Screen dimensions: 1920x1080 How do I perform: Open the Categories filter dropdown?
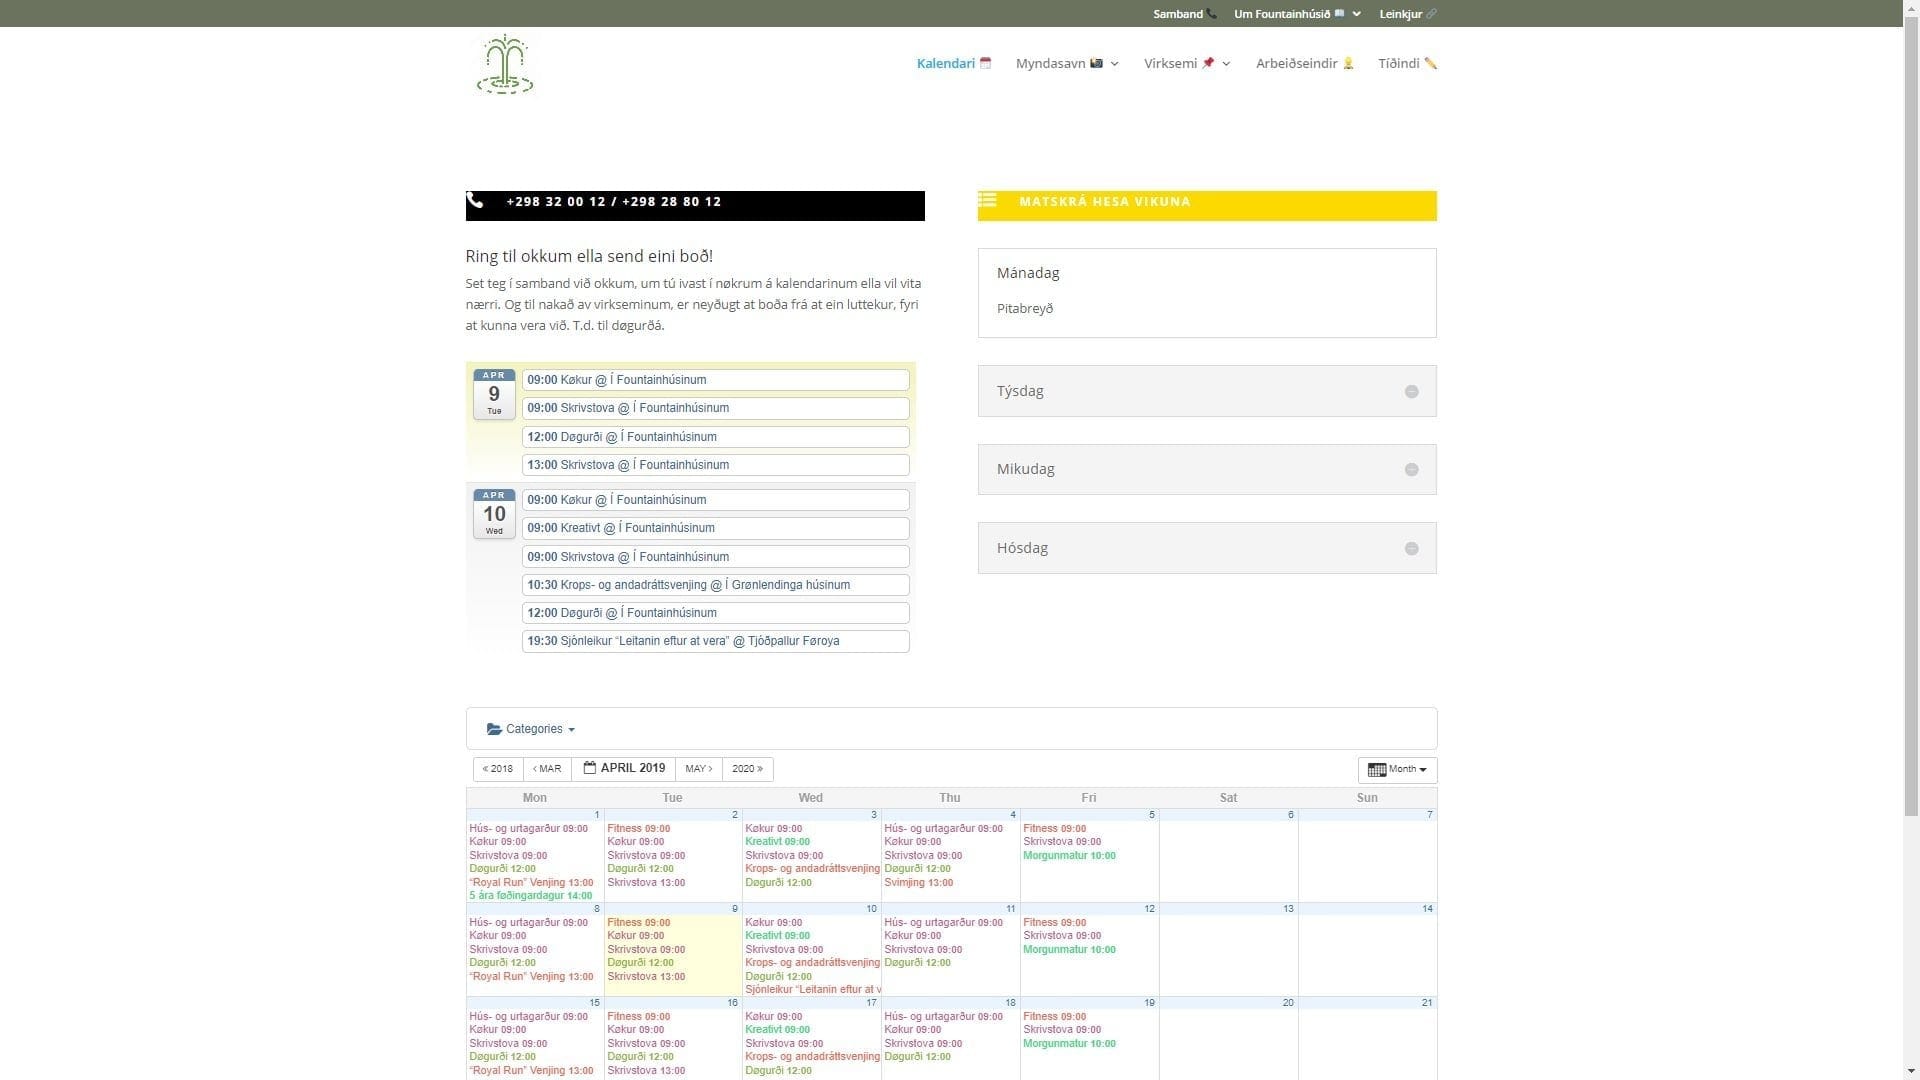pyautogui.click(x=532, y=729)
